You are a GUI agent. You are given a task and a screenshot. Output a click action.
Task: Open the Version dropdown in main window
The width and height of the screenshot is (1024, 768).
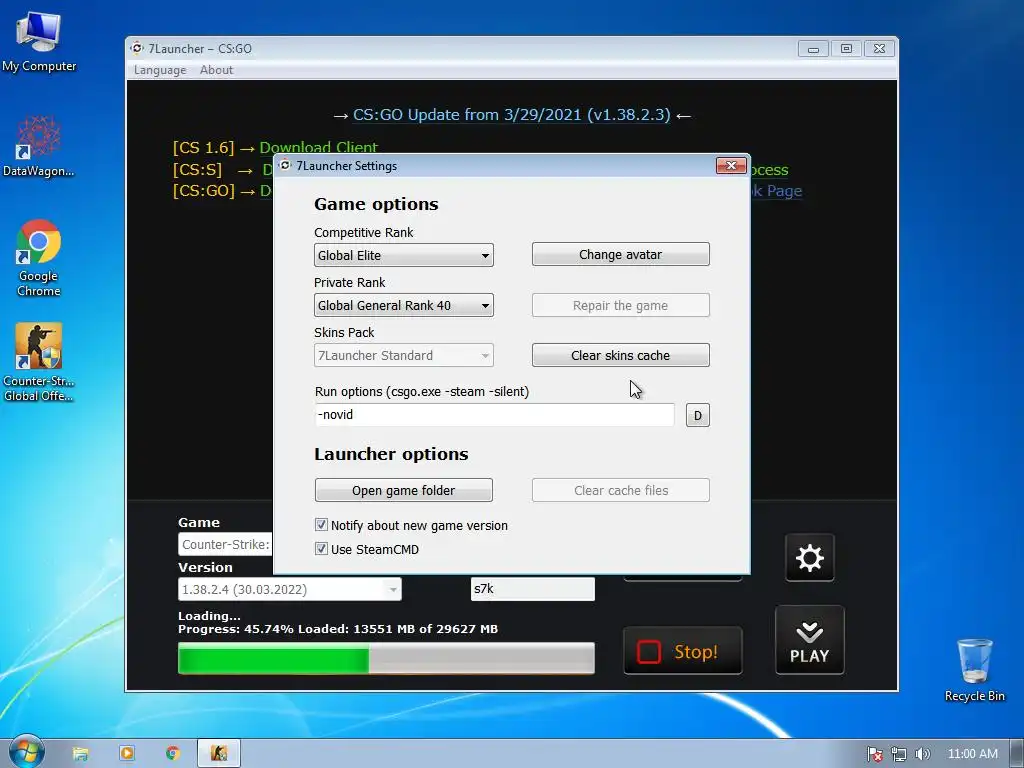[289, 589]
